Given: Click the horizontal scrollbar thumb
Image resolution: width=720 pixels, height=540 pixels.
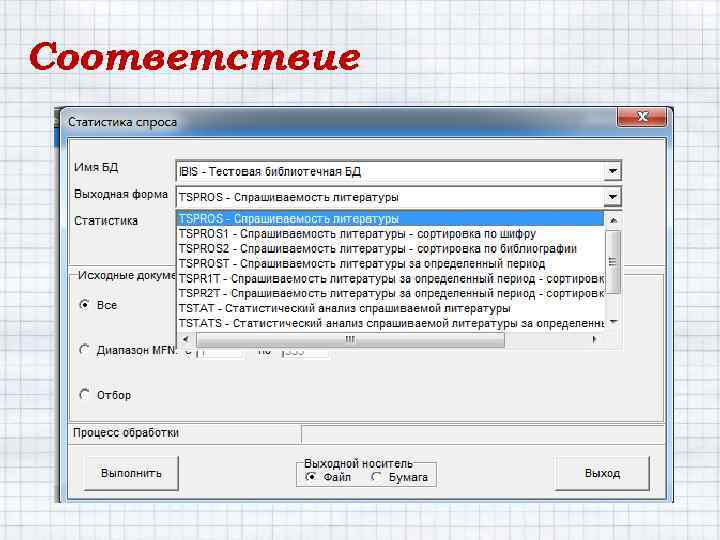Looking at the screenshot, I should 350,340.
